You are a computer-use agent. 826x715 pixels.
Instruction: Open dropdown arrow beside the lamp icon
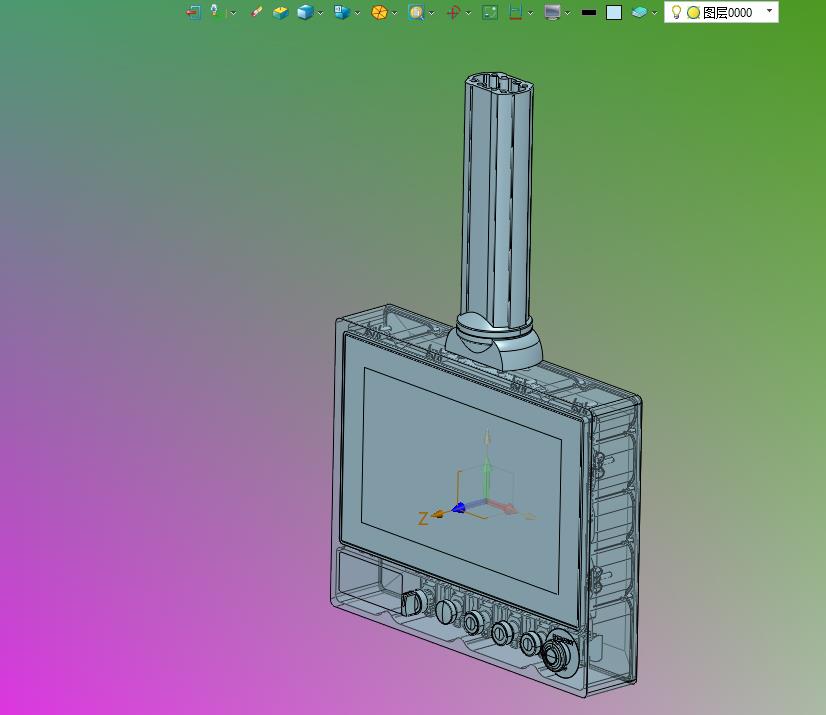pos(233,13)
